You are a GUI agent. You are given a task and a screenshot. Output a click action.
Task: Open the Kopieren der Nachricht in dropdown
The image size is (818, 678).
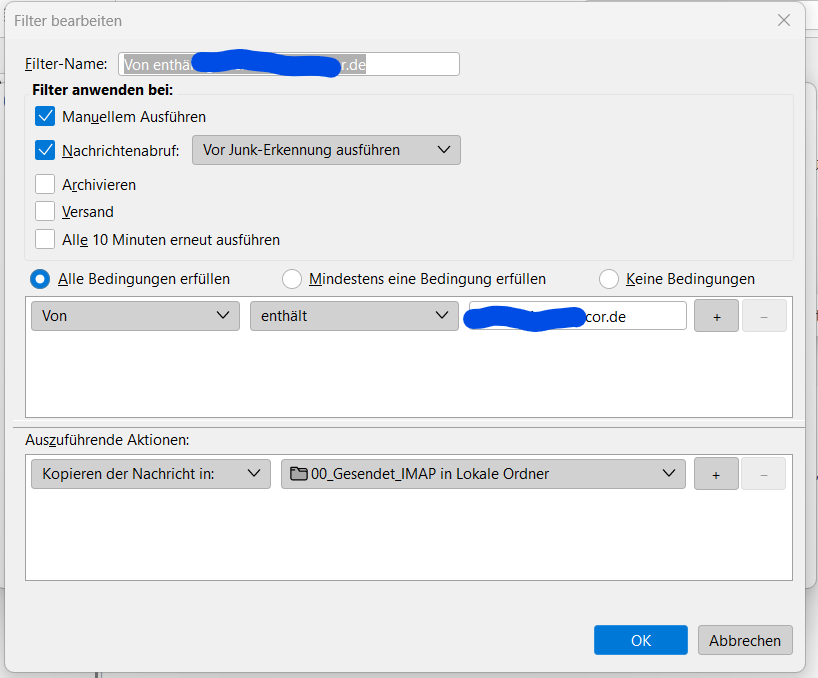[x=151, y=474]
